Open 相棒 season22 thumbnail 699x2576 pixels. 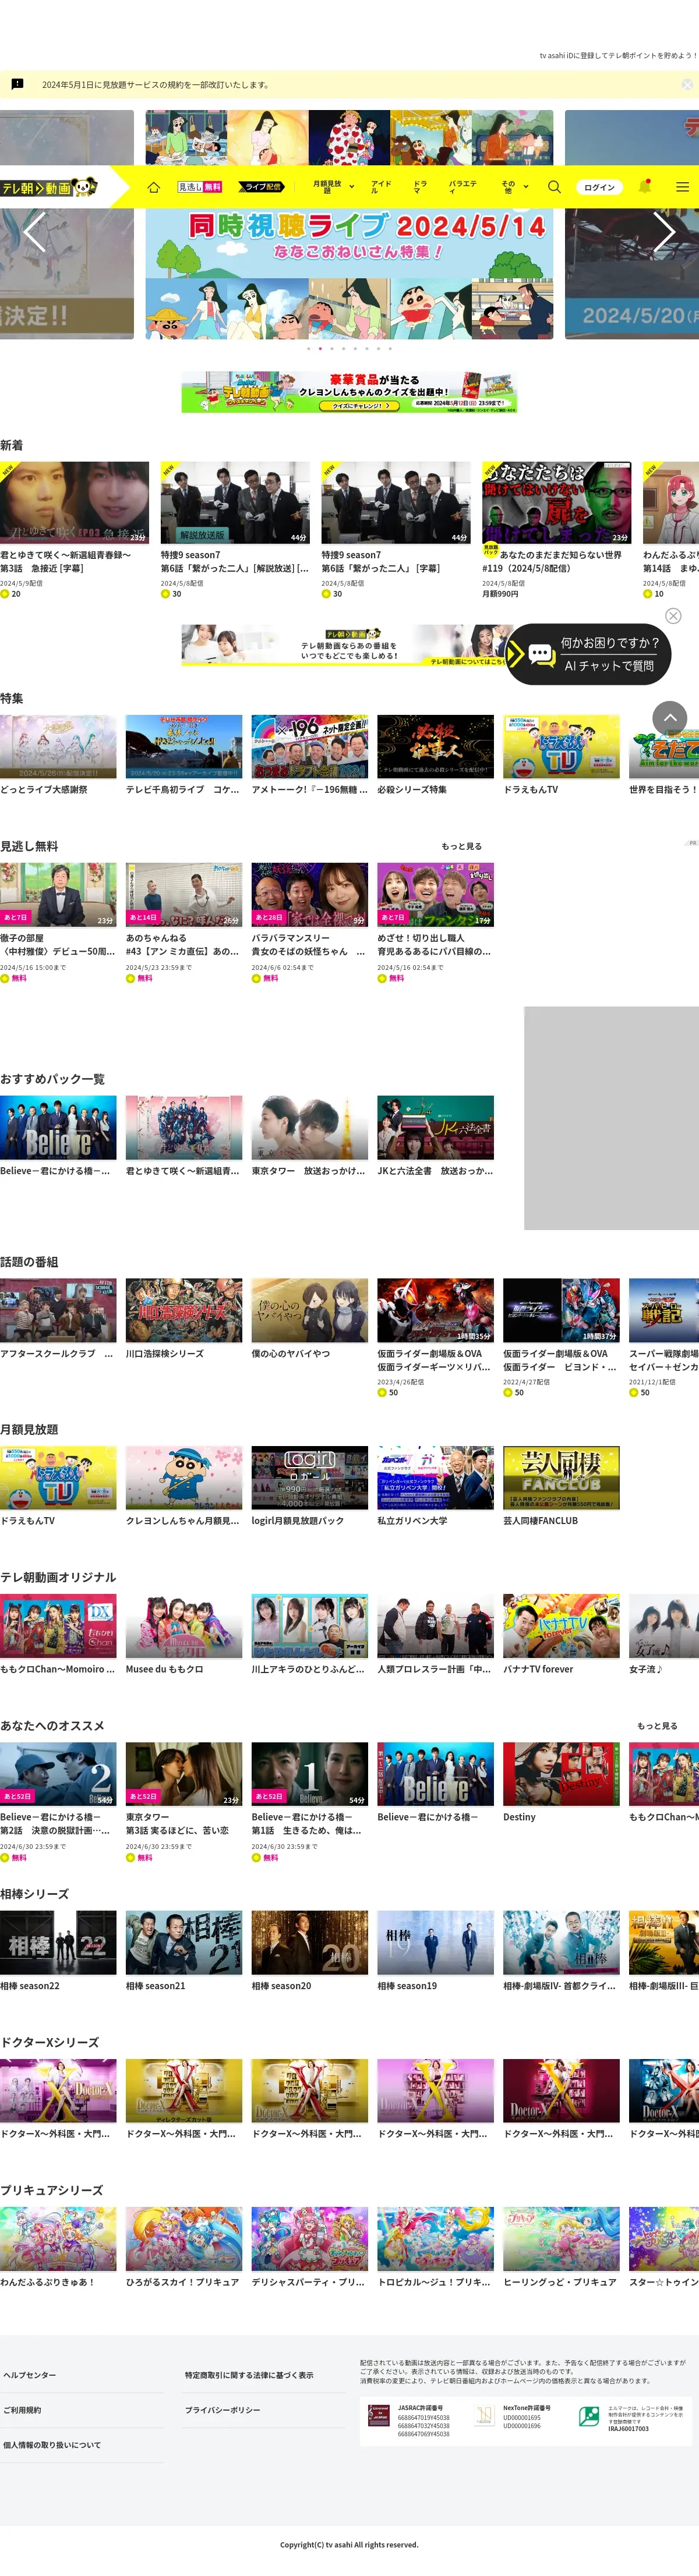(58, 1942)
